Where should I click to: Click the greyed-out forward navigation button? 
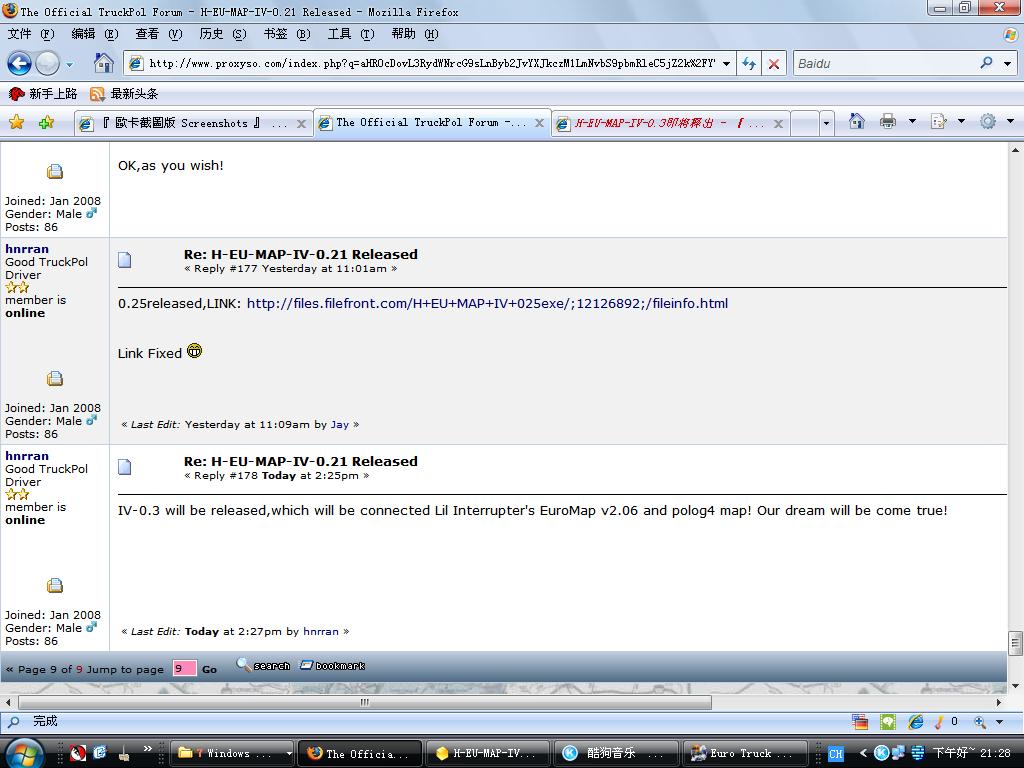pos(47,63)
